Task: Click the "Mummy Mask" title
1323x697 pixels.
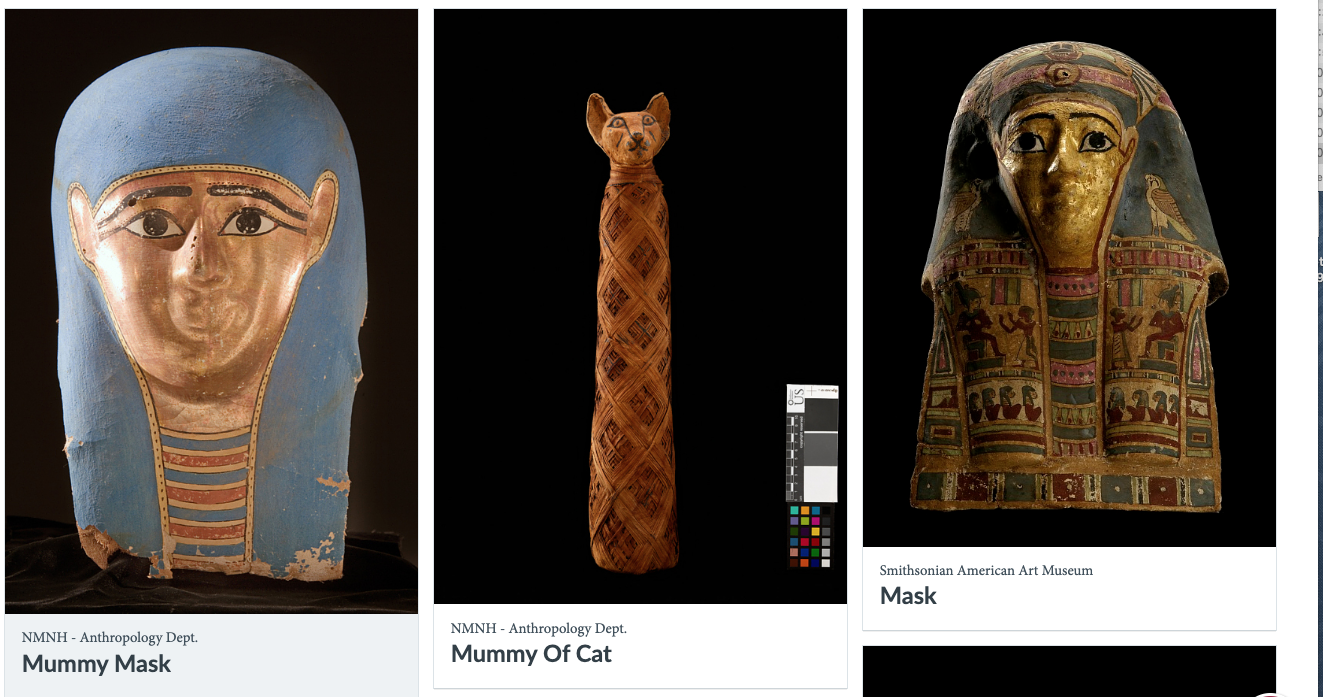Action: click(x=96, y=664)
